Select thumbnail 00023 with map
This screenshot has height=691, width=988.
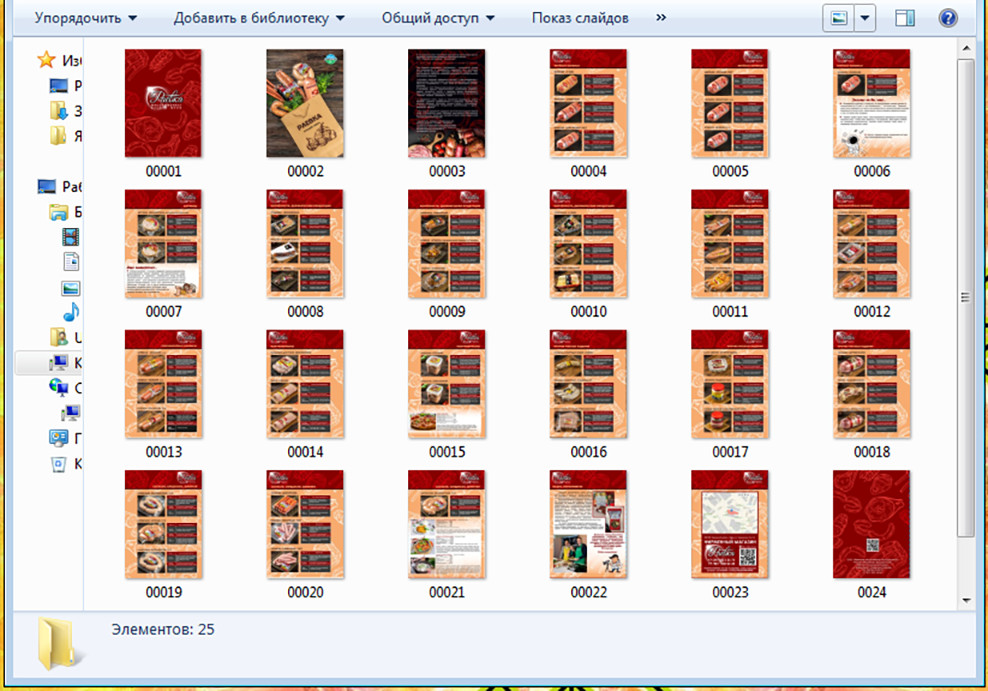coord(730,525)
